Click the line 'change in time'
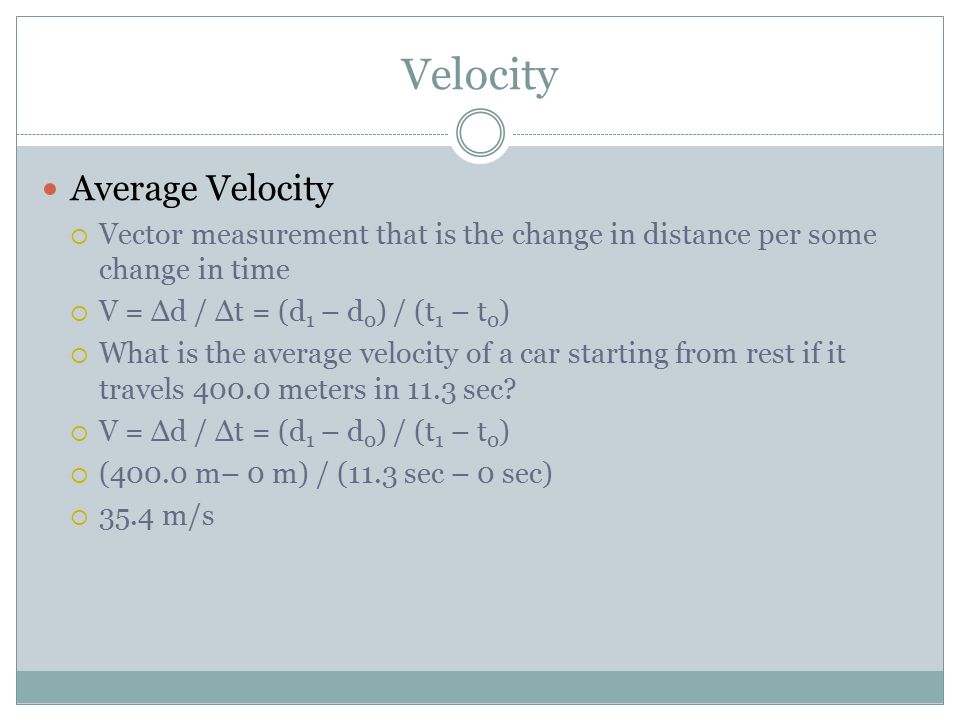Image resolution: width=960 pixels, height=720 pixels. [194, 270]
